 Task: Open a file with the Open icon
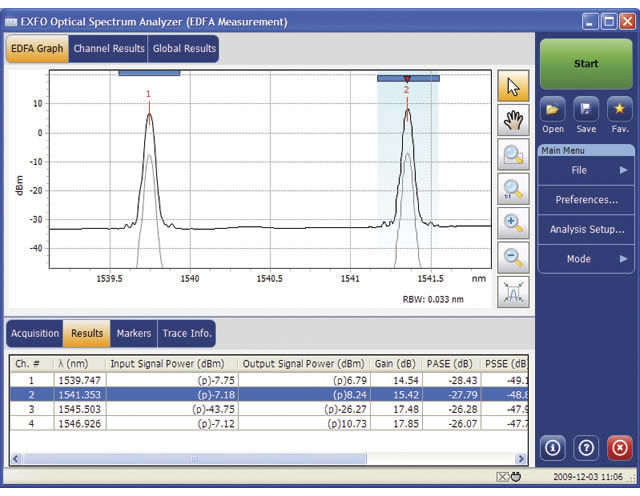(x=553, y=109)
